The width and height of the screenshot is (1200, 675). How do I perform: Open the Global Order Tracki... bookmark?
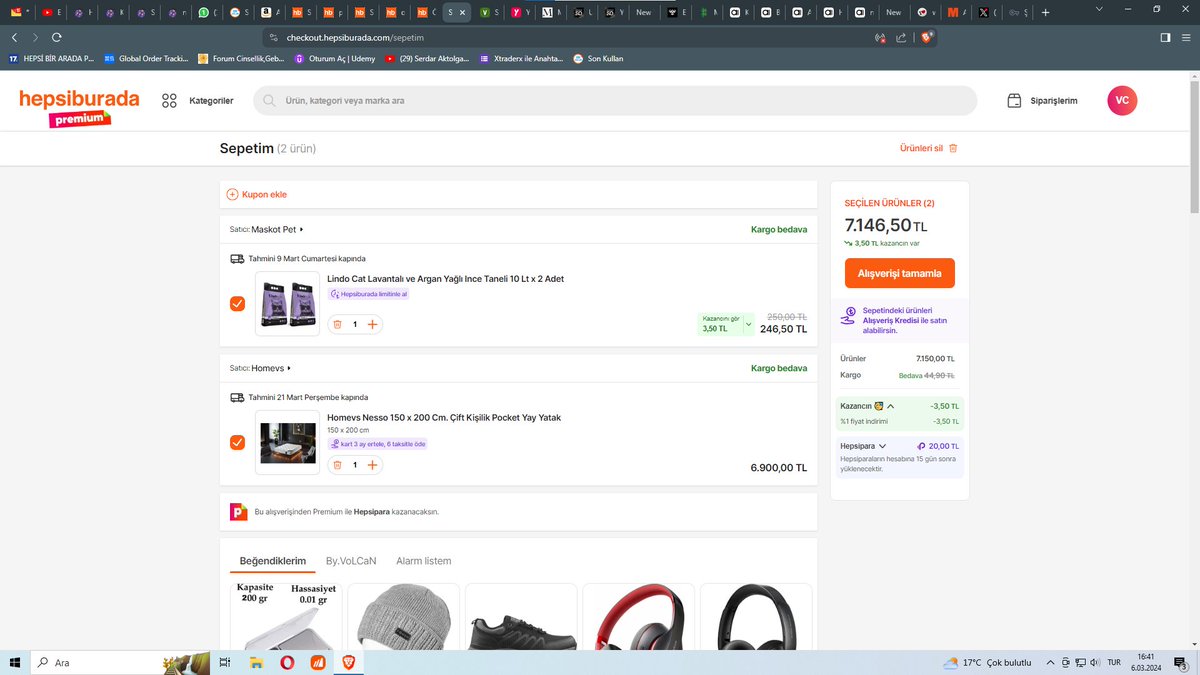click(146, 59)
